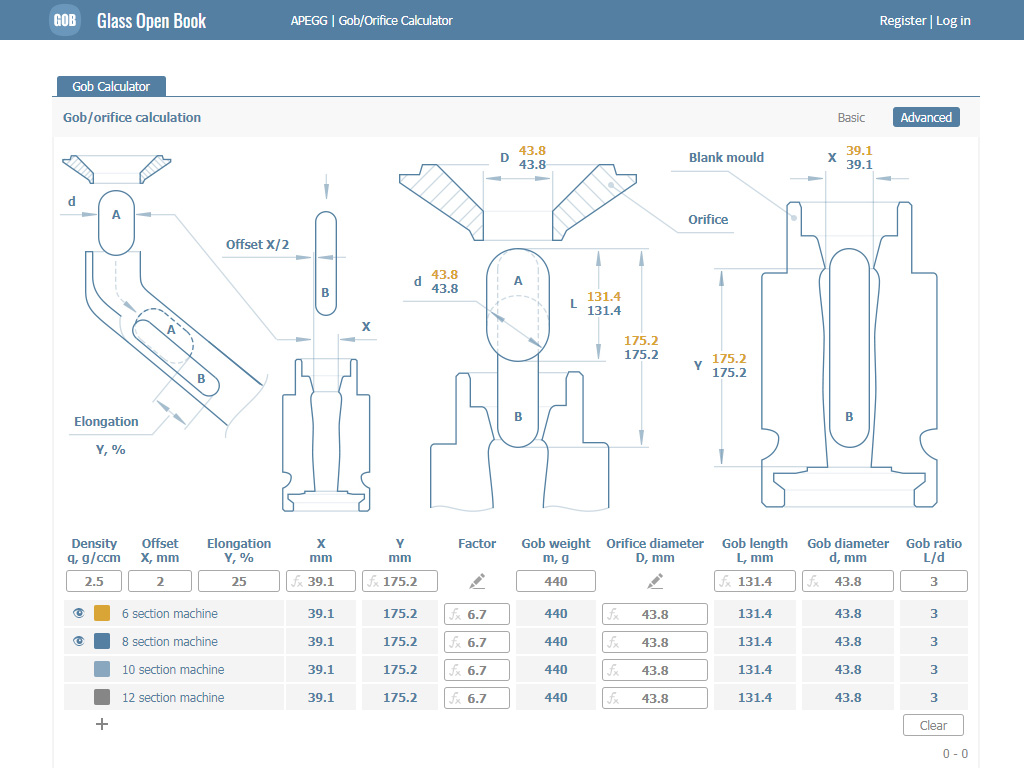Click the fx icon in Gob length field
Image resolution: width=1024 pixels, height=768 pixels.
(x=725, y=581)
